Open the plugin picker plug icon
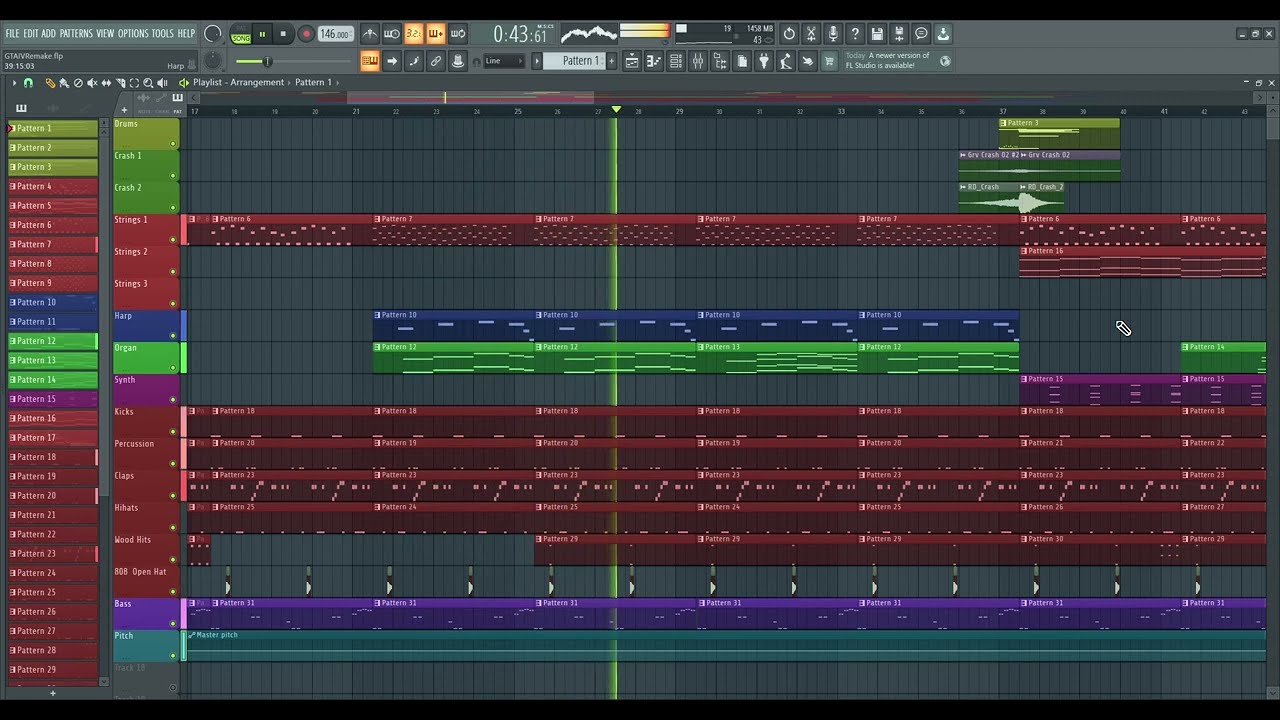The height and width of the screenshot is (720, 1280). pyautogui.click(x=764, y=61)
